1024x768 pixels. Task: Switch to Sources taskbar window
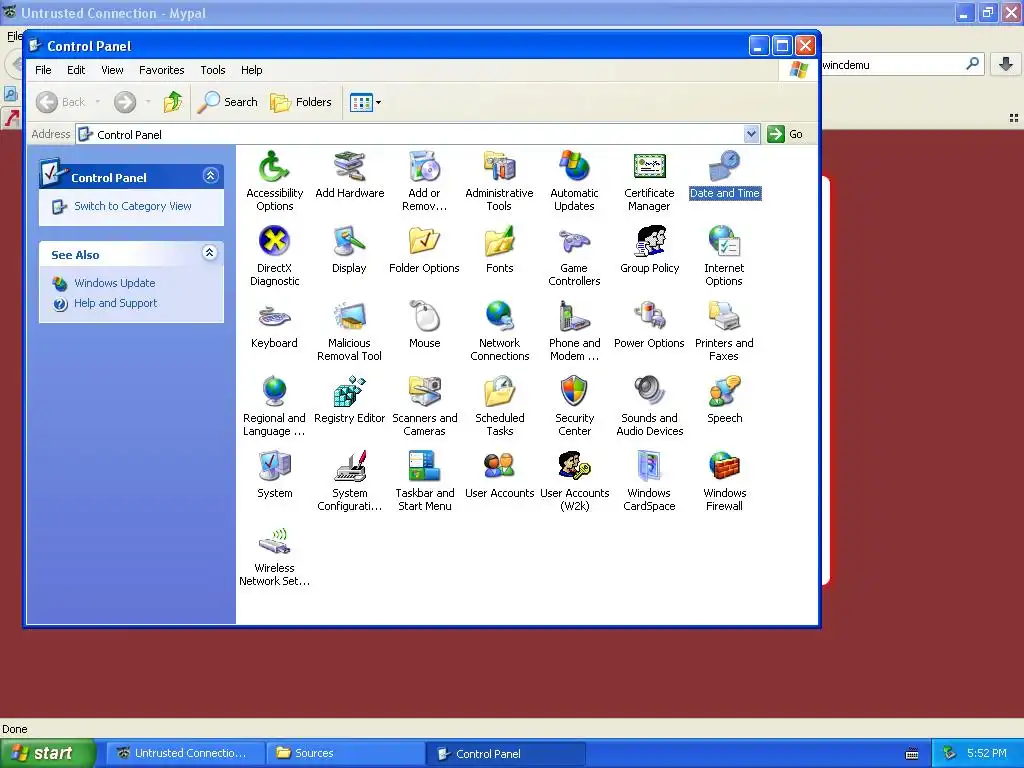[345, 753]
